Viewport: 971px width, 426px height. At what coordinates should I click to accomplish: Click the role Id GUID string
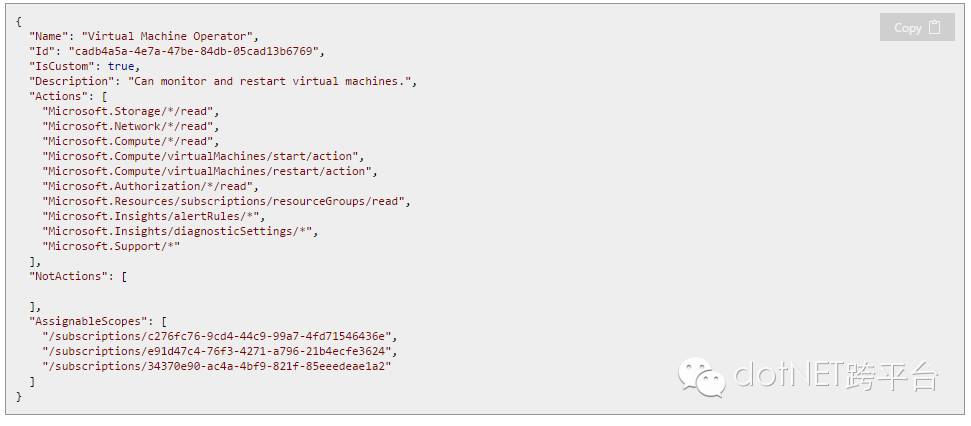pyautogui.click(x=195, y=51)
